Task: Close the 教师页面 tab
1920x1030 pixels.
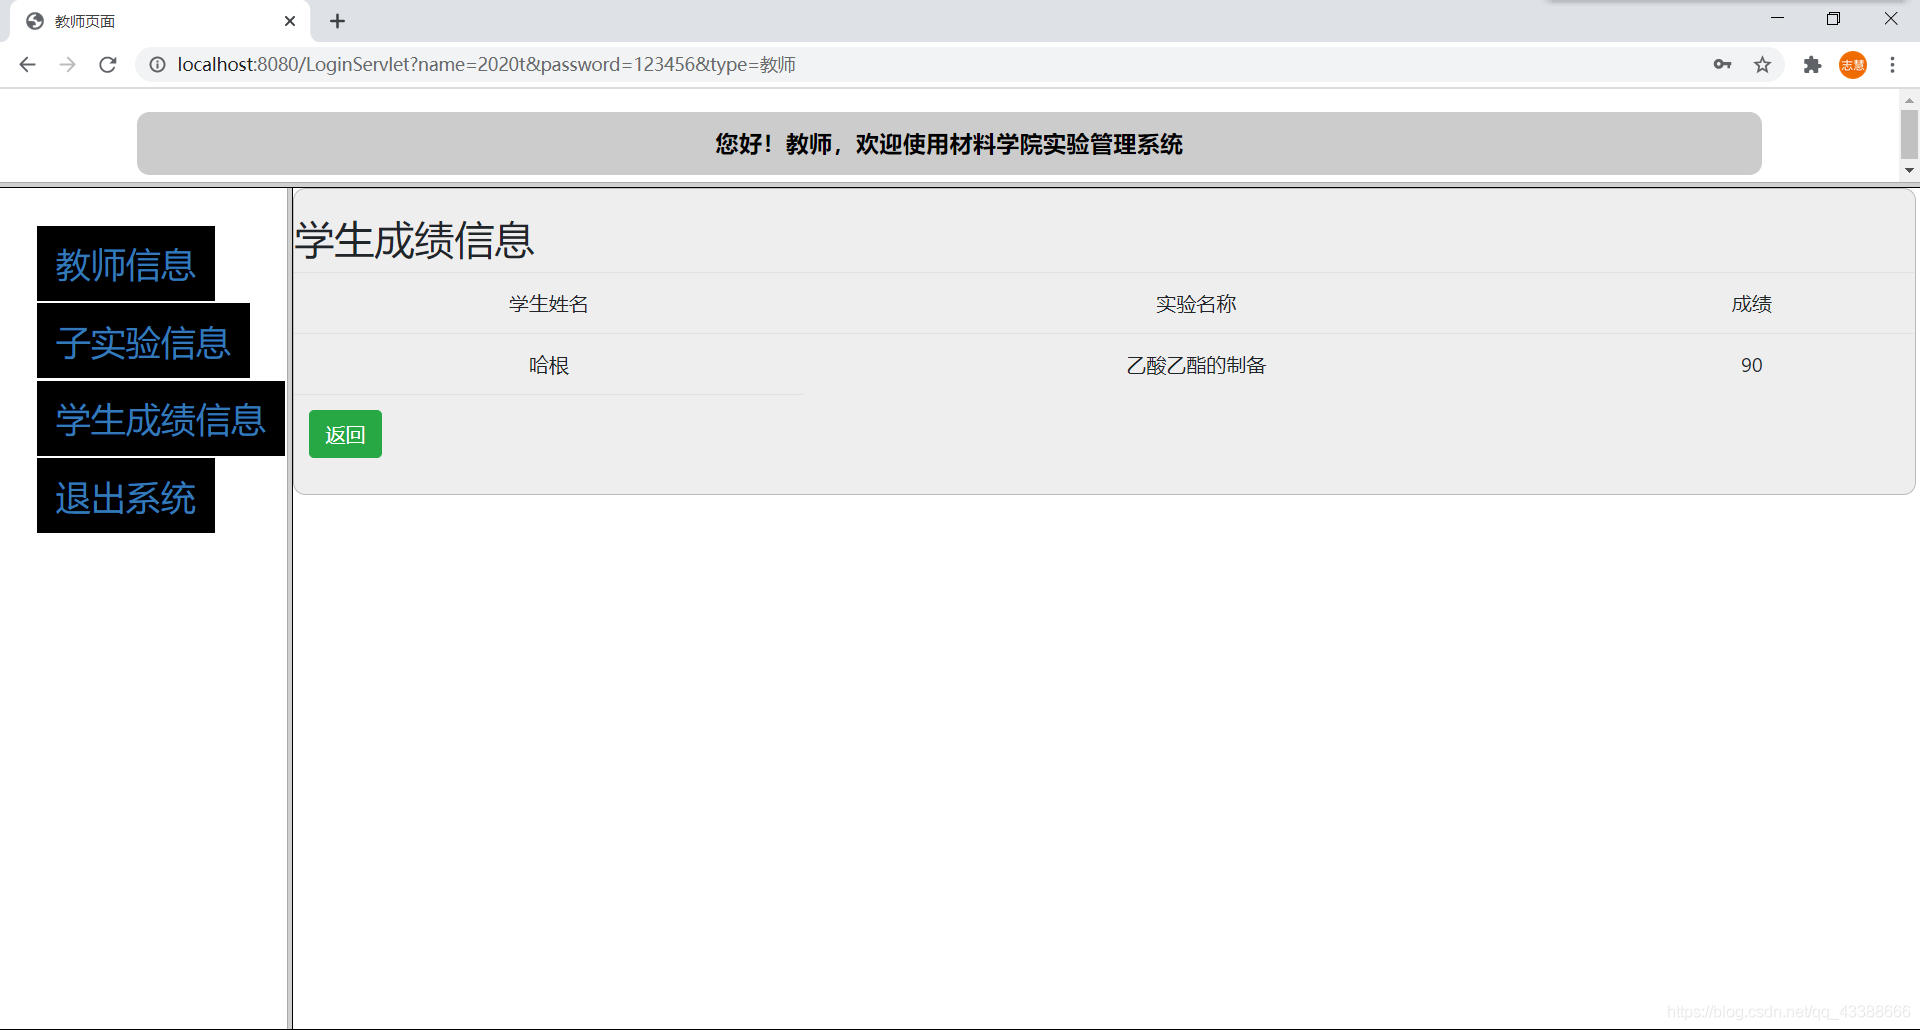Action: (x=290, y=21)
